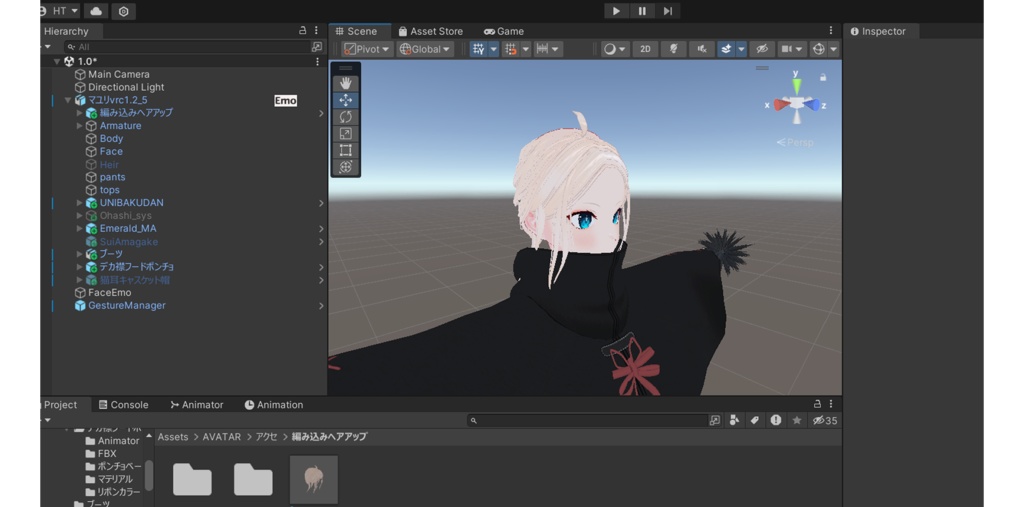Open the Pivot handle position dropdown

(x=367, y=49)
